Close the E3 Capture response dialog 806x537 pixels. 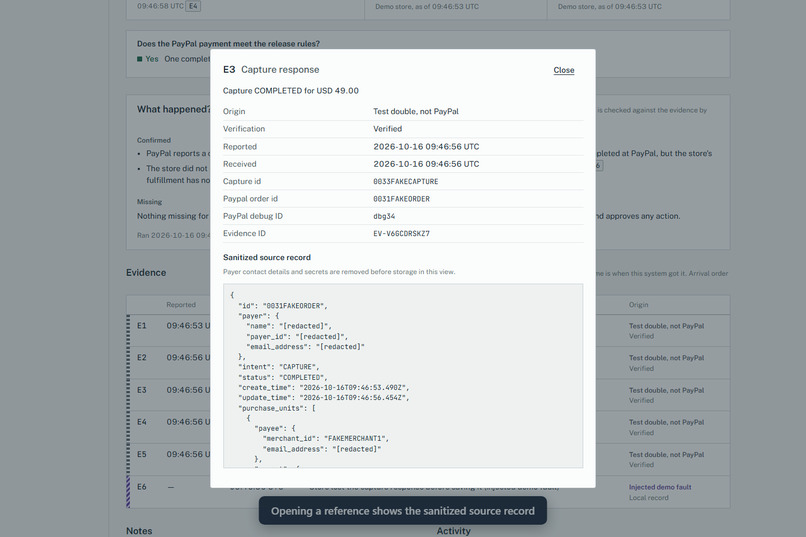tap(563, 70)
